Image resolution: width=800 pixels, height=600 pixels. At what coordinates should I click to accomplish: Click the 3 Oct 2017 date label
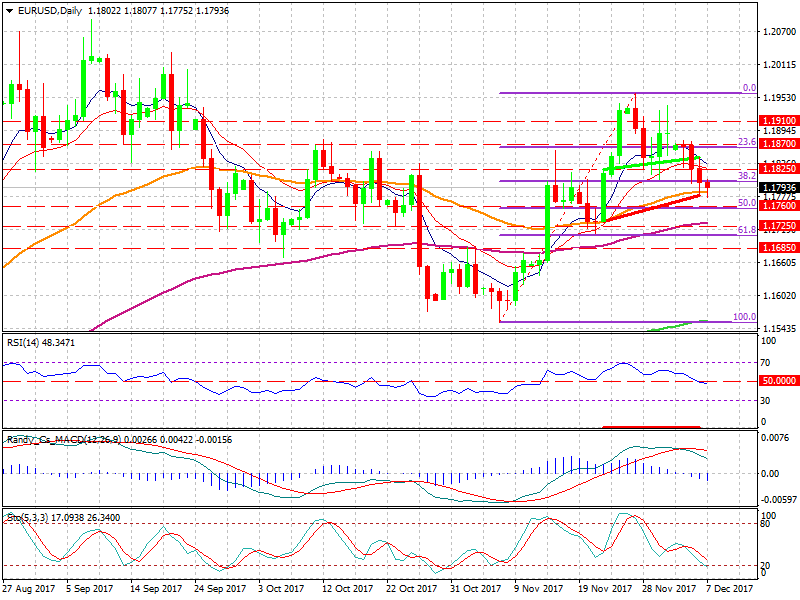pos(281,589)
